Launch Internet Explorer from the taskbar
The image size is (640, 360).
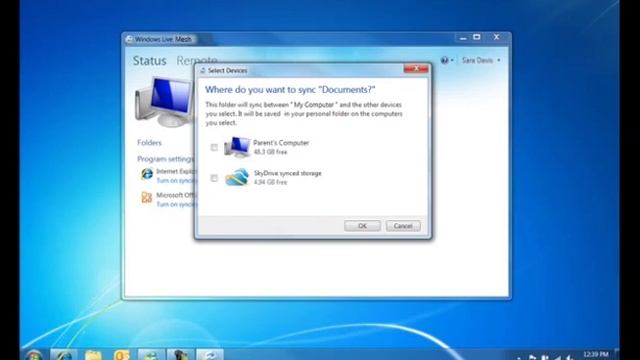64,355
